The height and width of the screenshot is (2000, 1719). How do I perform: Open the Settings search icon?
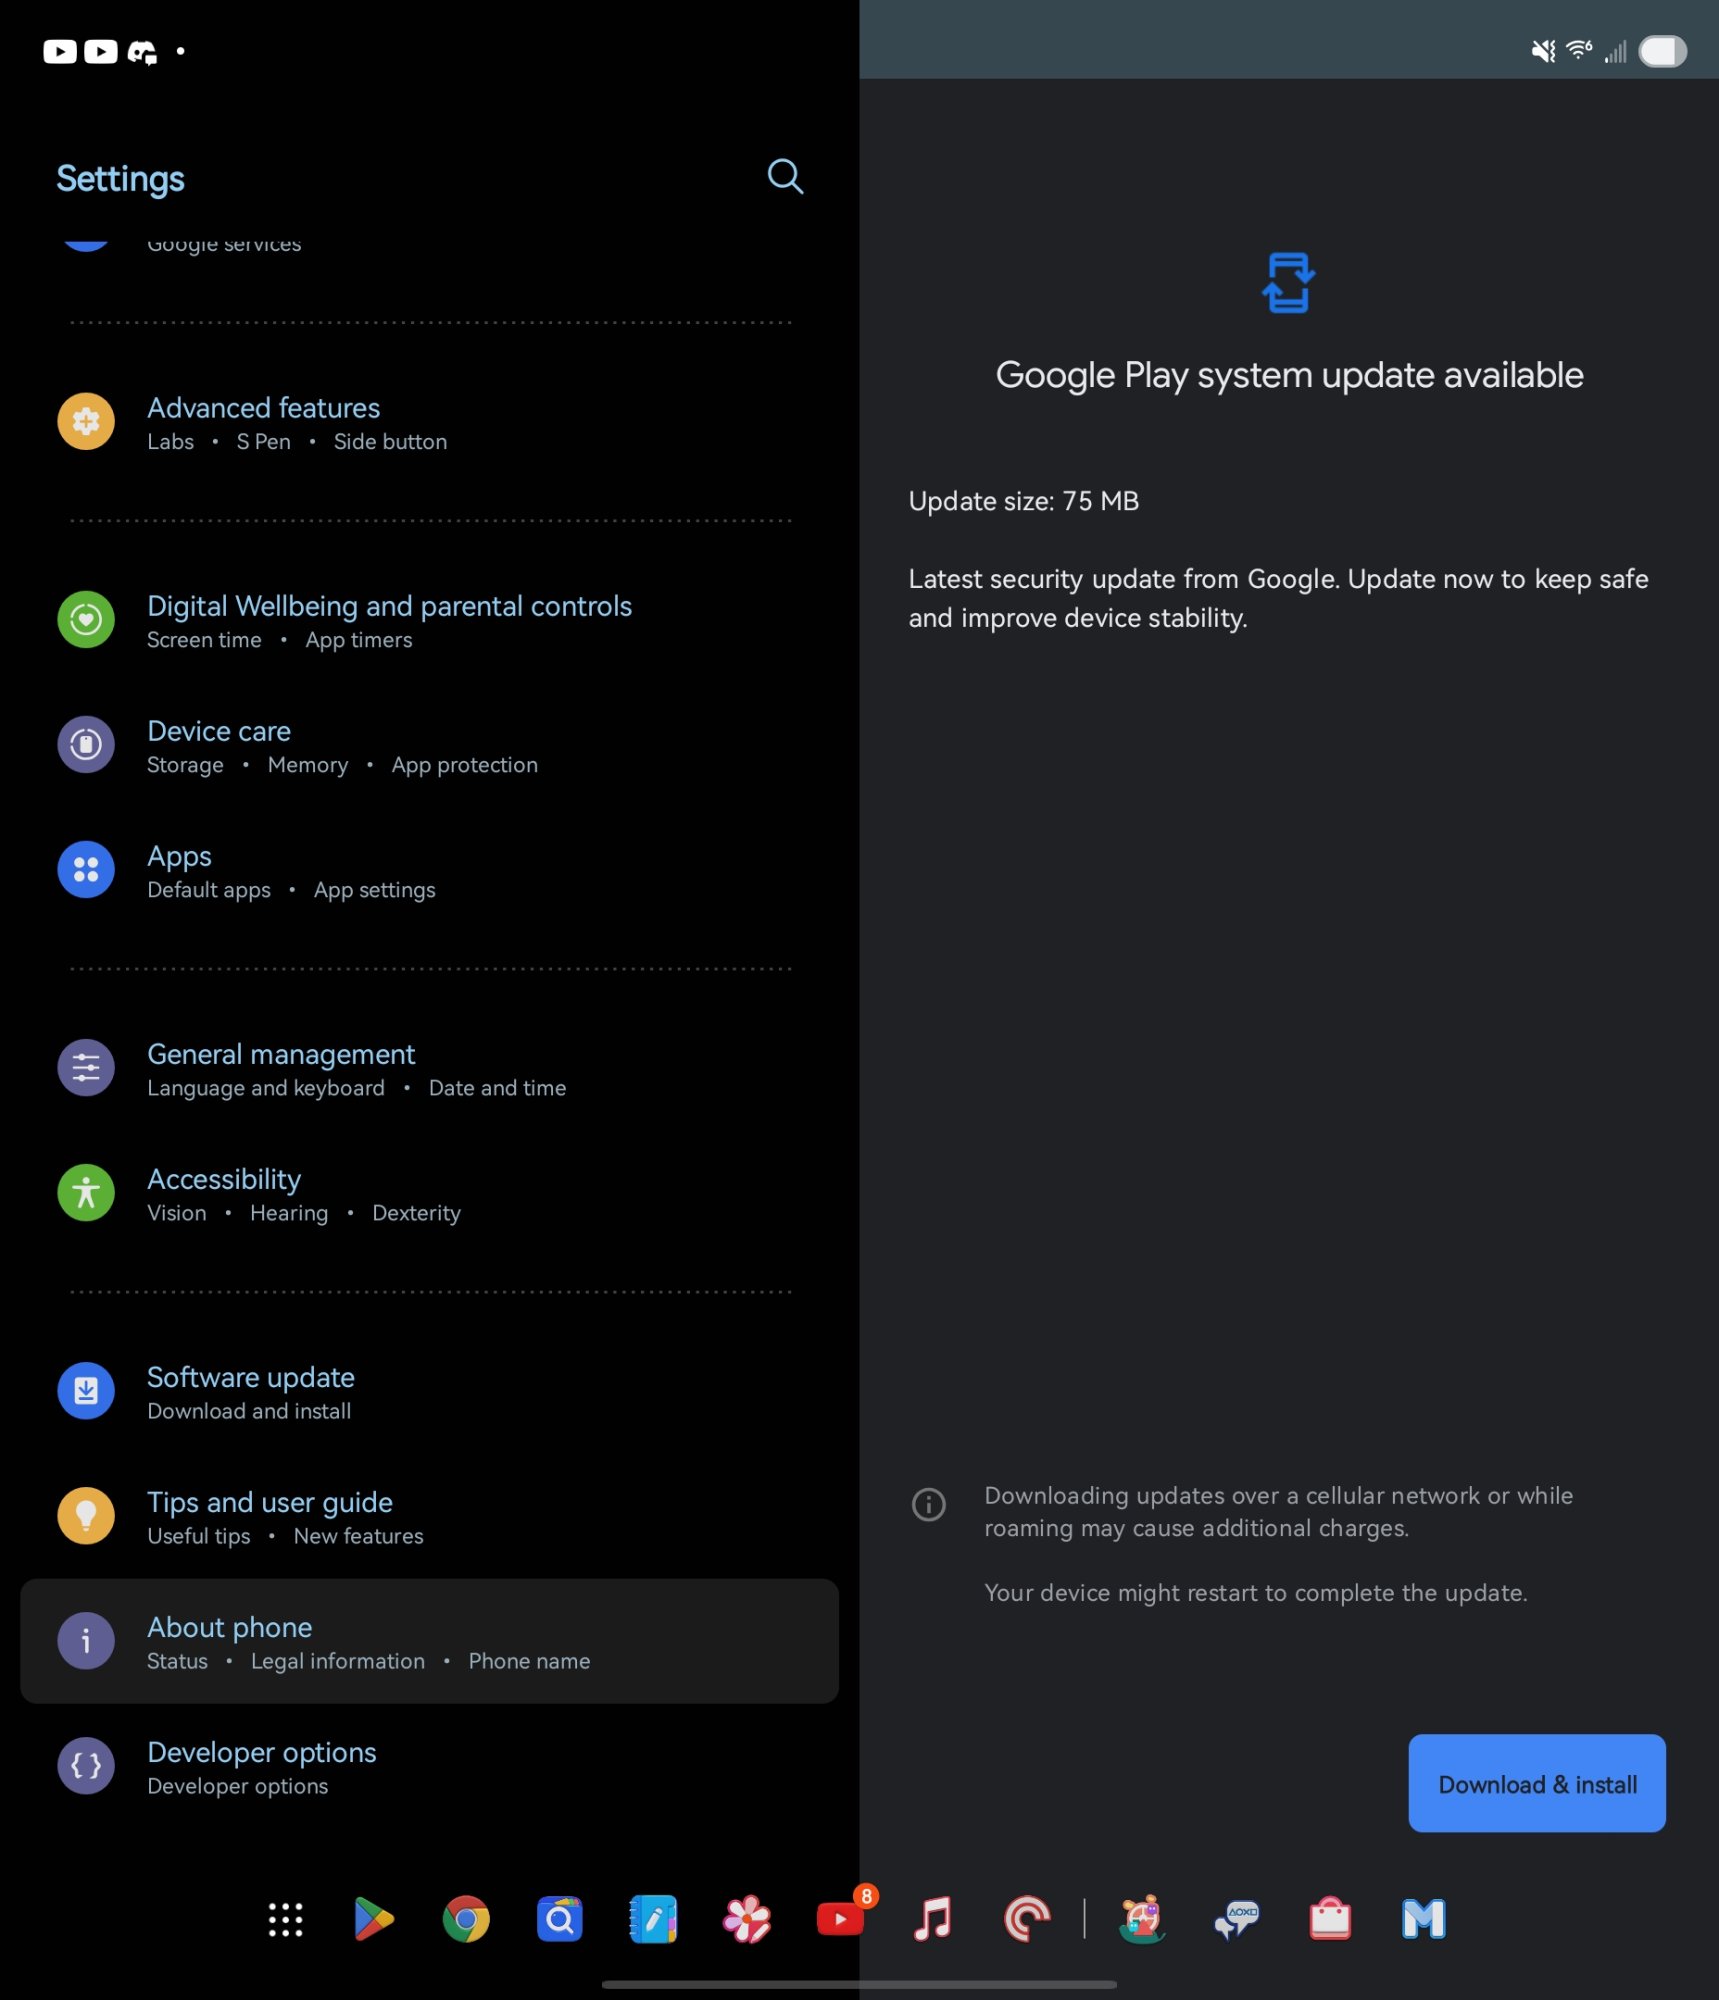coord(785,177)
